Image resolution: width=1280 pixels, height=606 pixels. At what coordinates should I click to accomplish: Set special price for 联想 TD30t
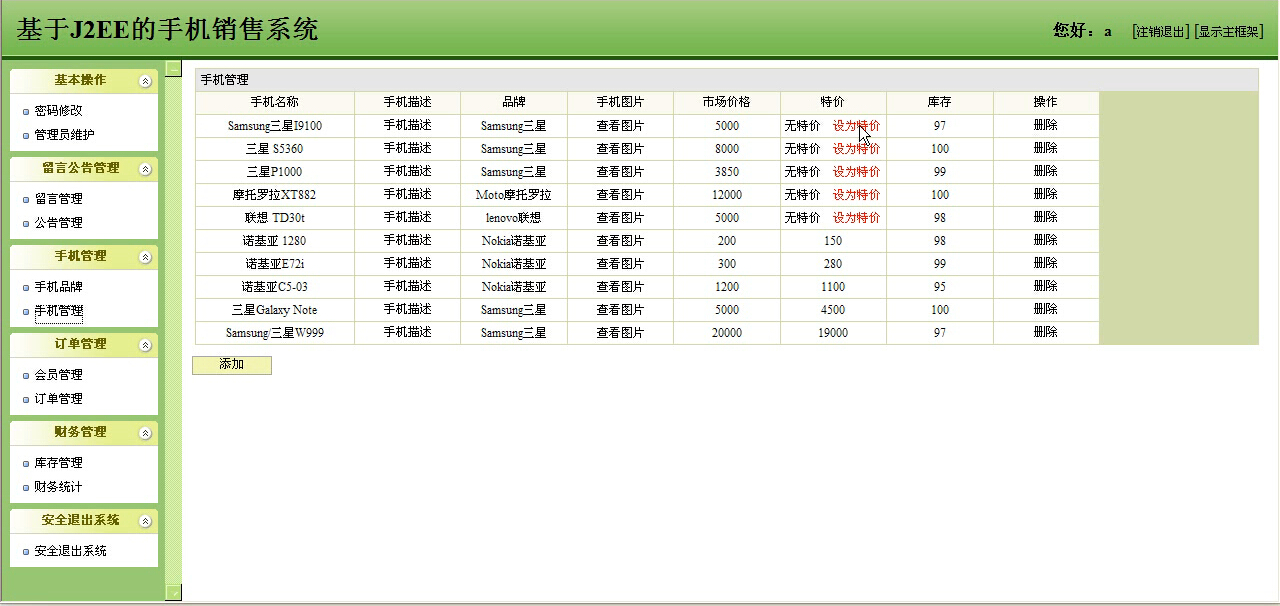[856, 218]
